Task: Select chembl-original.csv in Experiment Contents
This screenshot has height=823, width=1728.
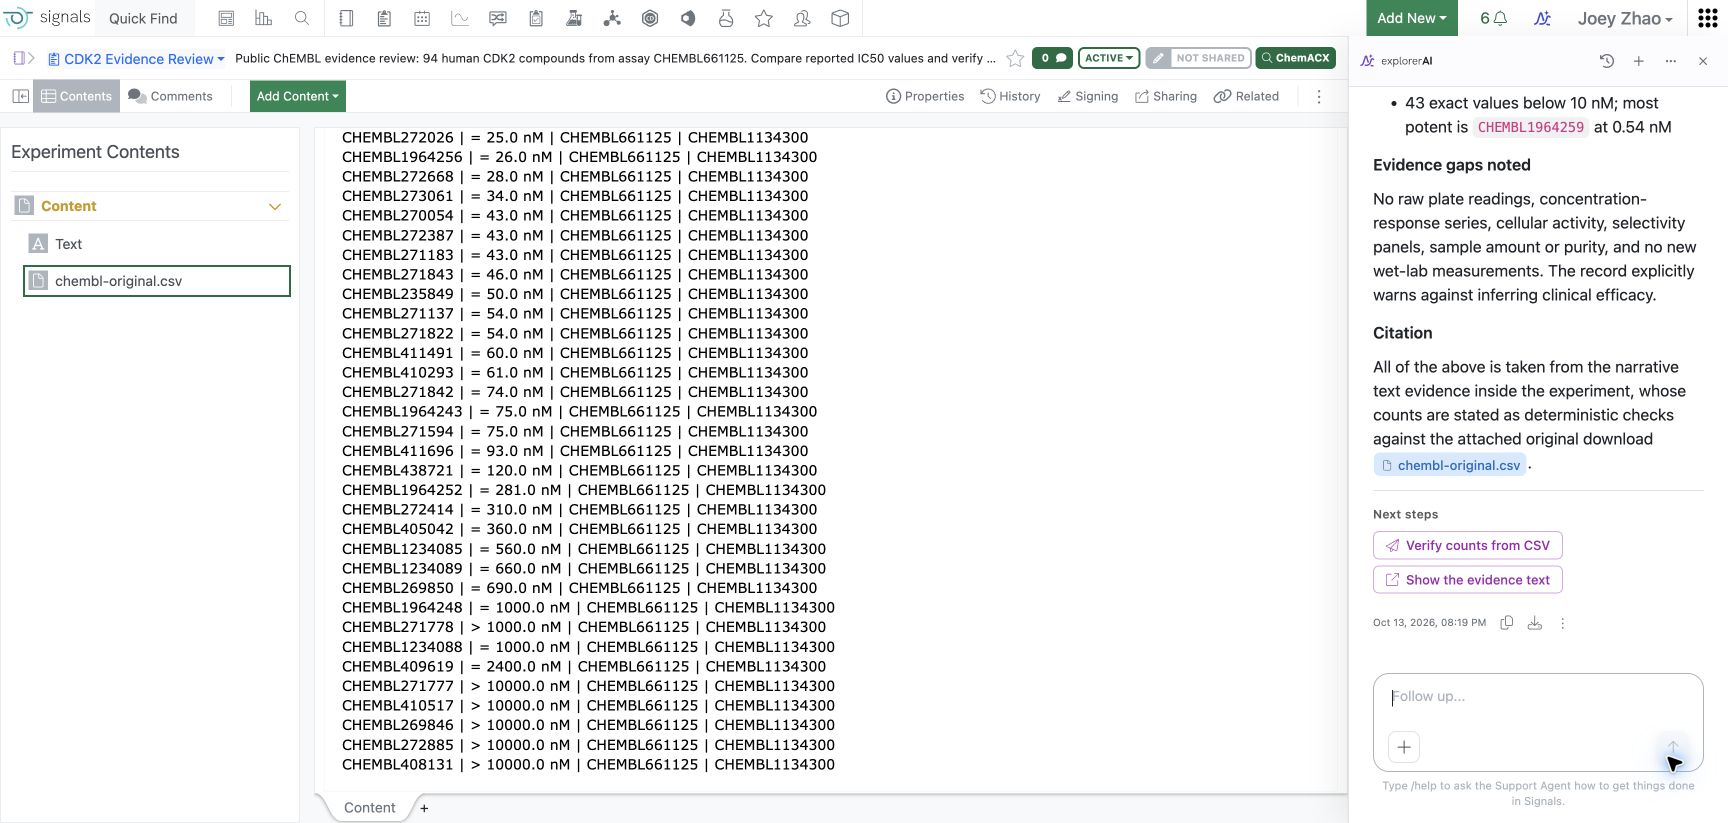Action: point(157,281)
